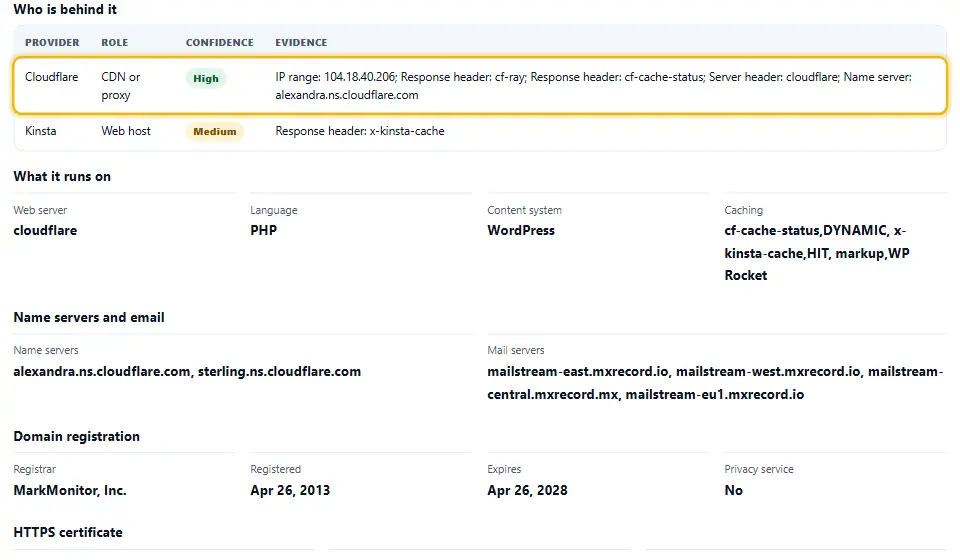960x560 pixels.
Task: Click the 'Web host' role cell
Action: (x=126, y=130)
